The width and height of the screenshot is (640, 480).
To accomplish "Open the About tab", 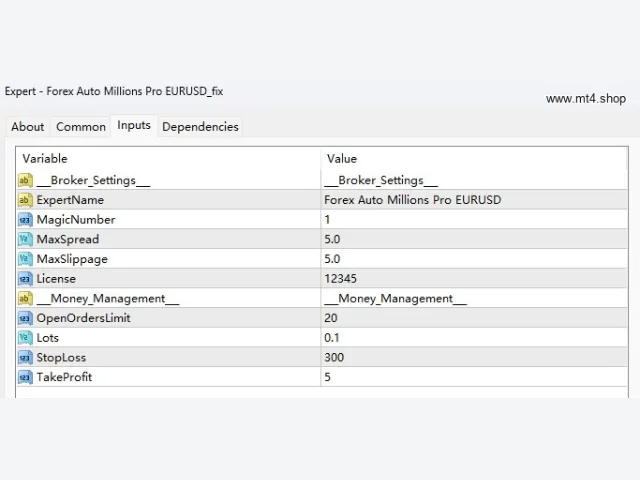I will pyautogui.click(x=27, y=127).
